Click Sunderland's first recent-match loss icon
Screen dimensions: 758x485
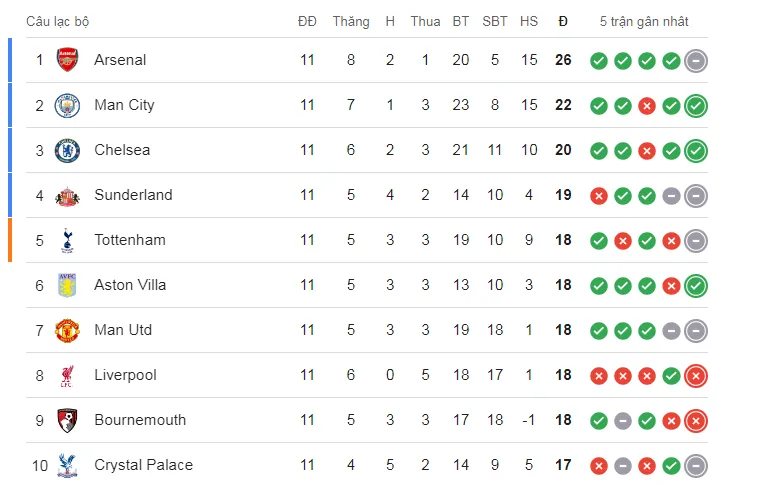[599, 196]
